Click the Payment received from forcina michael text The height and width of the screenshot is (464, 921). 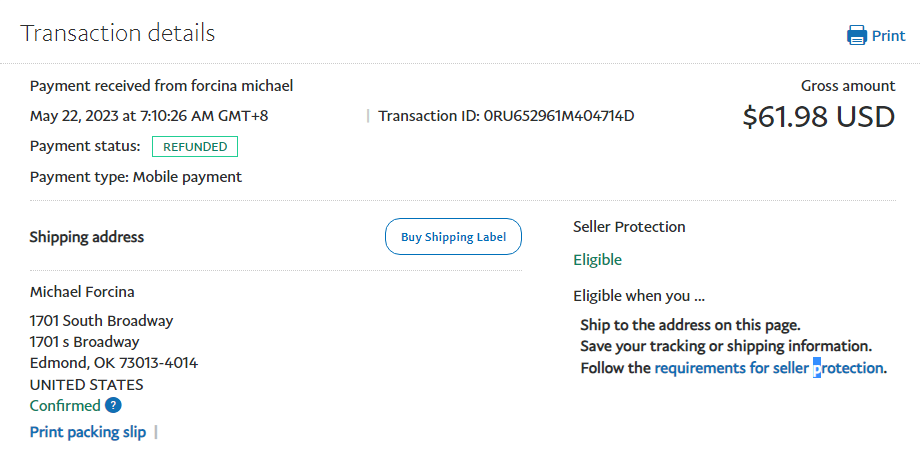click(161, 86)
